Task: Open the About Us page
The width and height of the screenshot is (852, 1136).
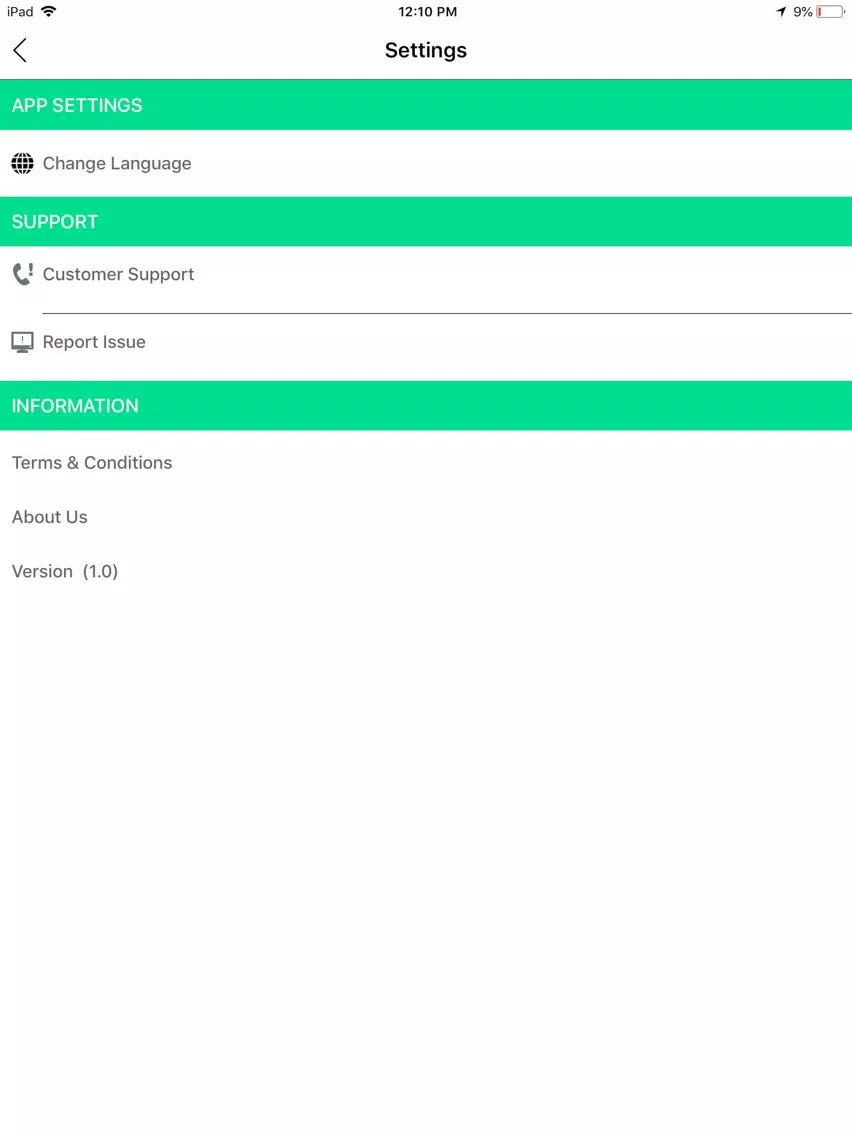Action: pos(50,517)
